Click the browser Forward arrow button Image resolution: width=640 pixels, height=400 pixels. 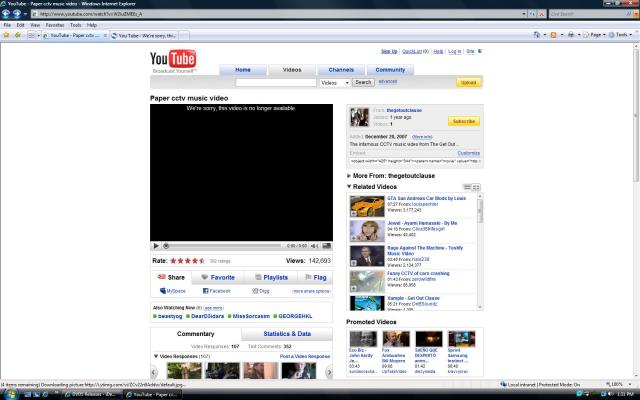(17, 14)
